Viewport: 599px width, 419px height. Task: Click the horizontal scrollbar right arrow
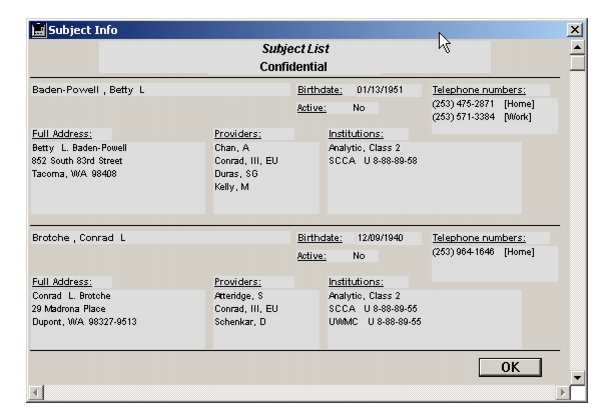562,392
